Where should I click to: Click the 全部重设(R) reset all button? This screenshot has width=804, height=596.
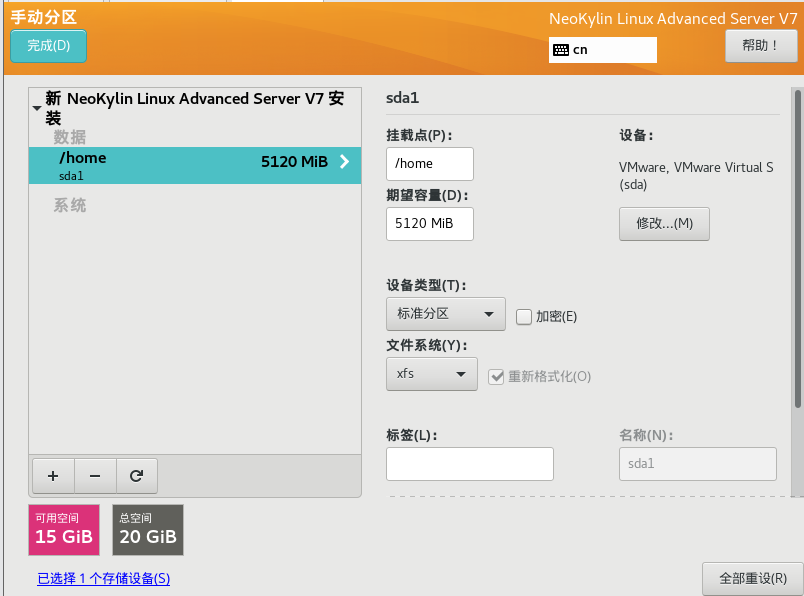click(752, 579)
